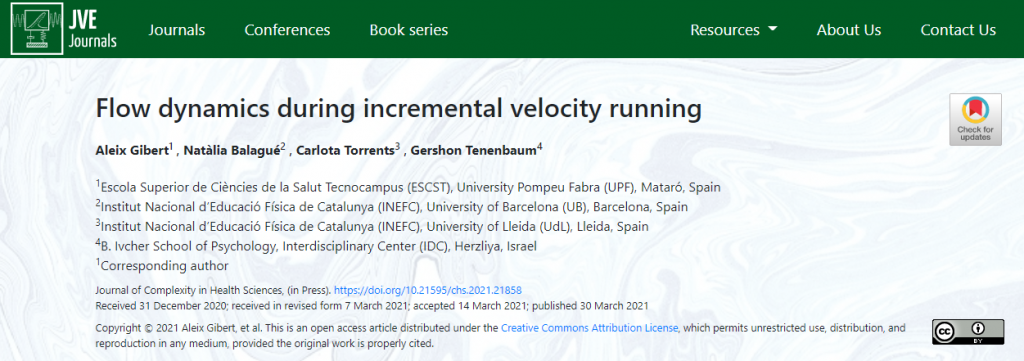Navigate to About Us
Viewport: 1024px width, 361px height.
(x=848, y=30)
